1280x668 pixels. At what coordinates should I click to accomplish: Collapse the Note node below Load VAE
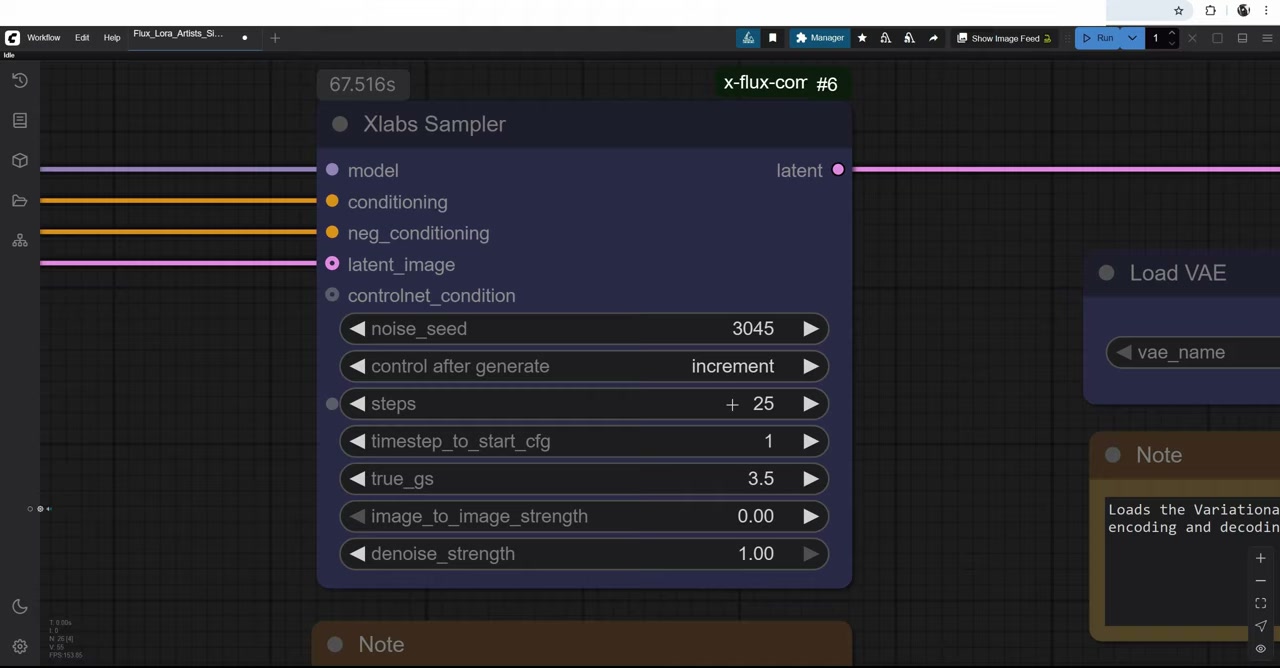pyautogui.click(x=1113, y=455)
